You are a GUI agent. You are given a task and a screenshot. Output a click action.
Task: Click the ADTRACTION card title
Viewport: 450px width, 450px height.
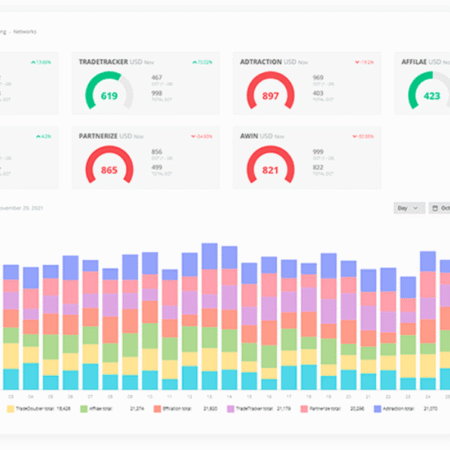(x=261, y=62)
